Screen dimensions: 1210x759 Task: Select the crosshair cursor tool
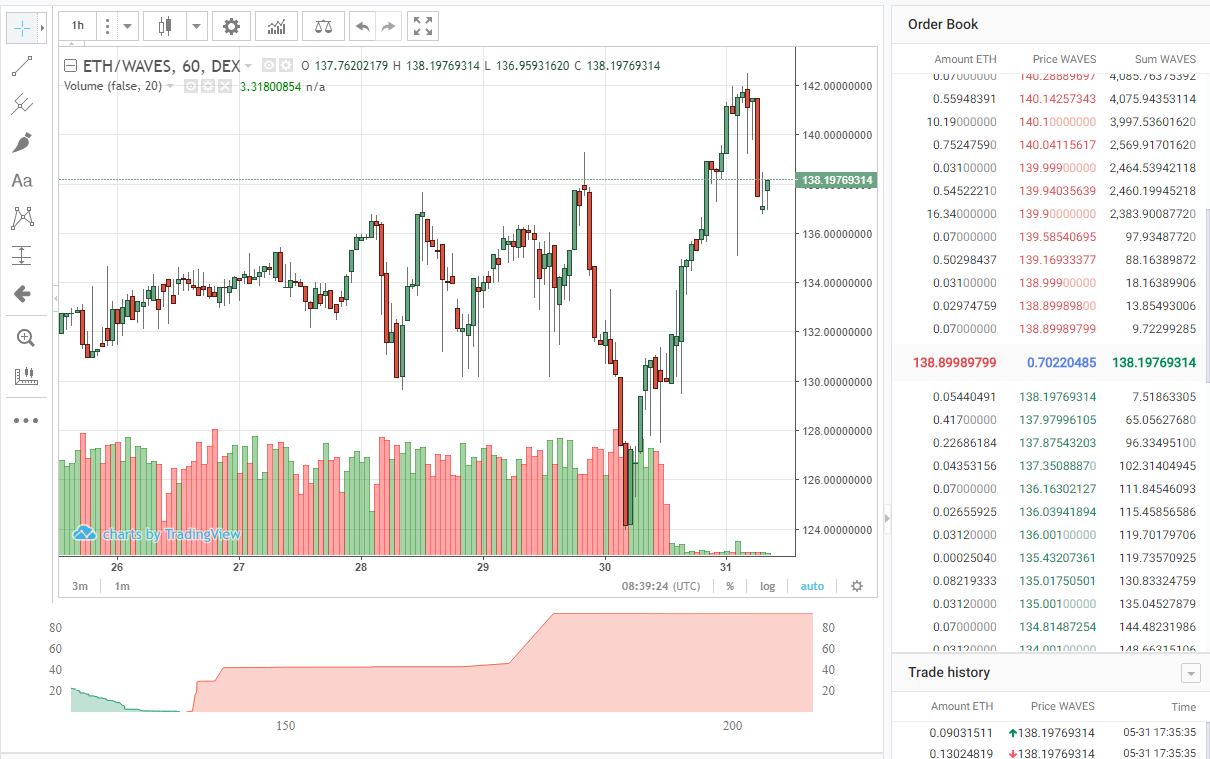22,28
